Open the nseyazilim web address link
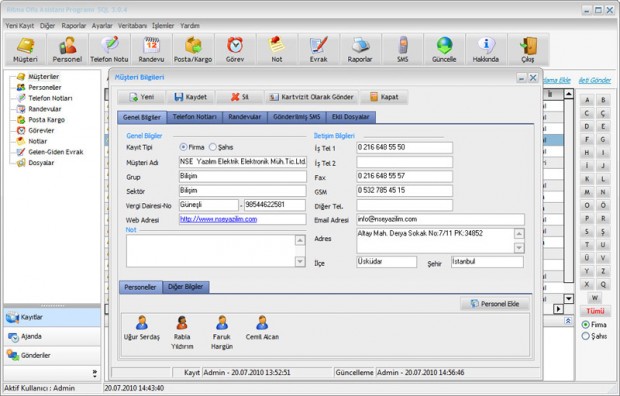The height and width of the screenshot is (396, 620). tap(218, 219)
